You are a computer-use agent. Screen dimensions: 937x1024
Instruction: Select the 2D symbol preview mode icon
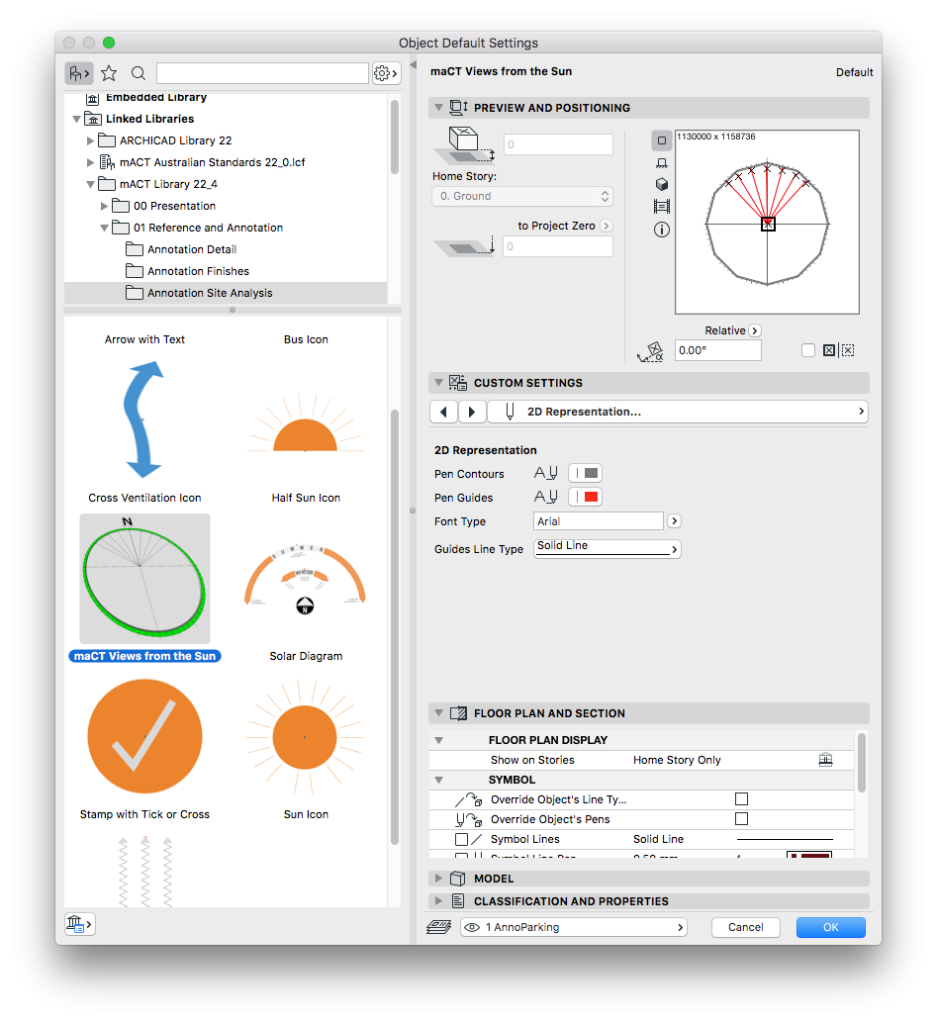coord(661,140)
